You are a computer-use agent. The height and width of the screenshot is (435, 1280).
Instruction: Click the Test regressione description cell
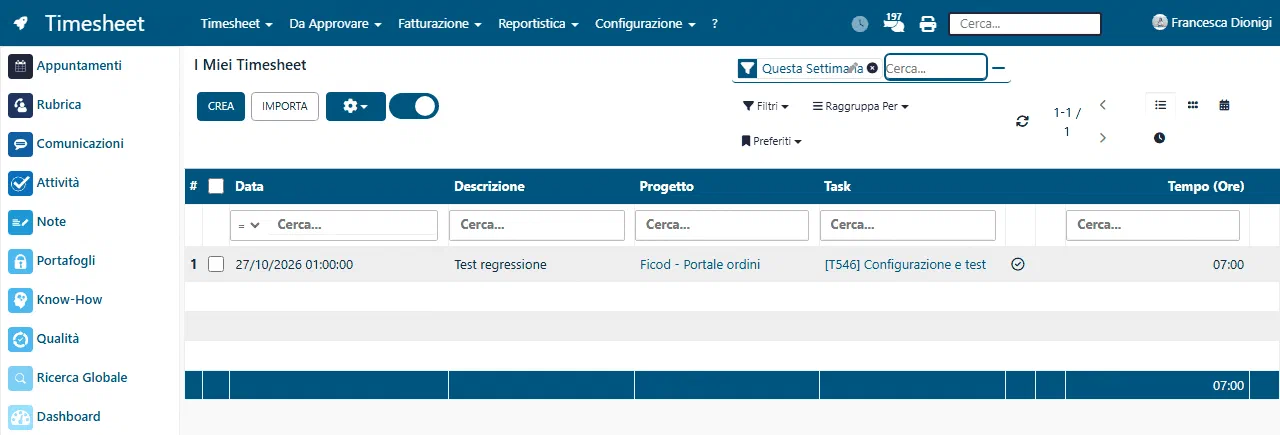[500, 265]
